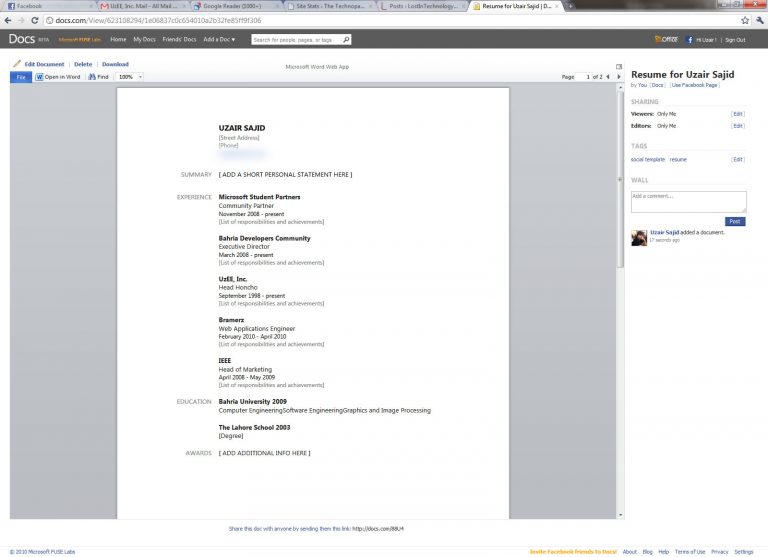The height and width of the screenshot is (557, 768).
Task: Click the search magnifier icon
Action: [346, 40]
